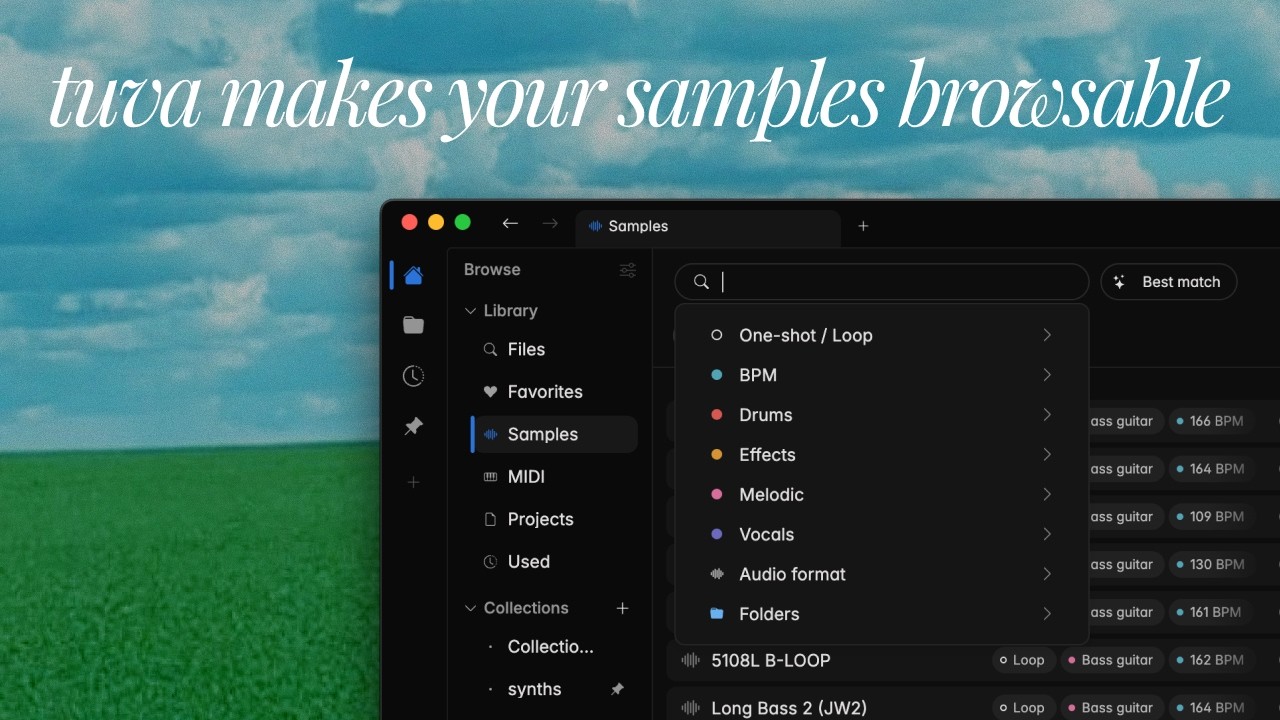Click the 166 BPM tag
This screenshot has width=1280, height=720.
click(1210, 421)
